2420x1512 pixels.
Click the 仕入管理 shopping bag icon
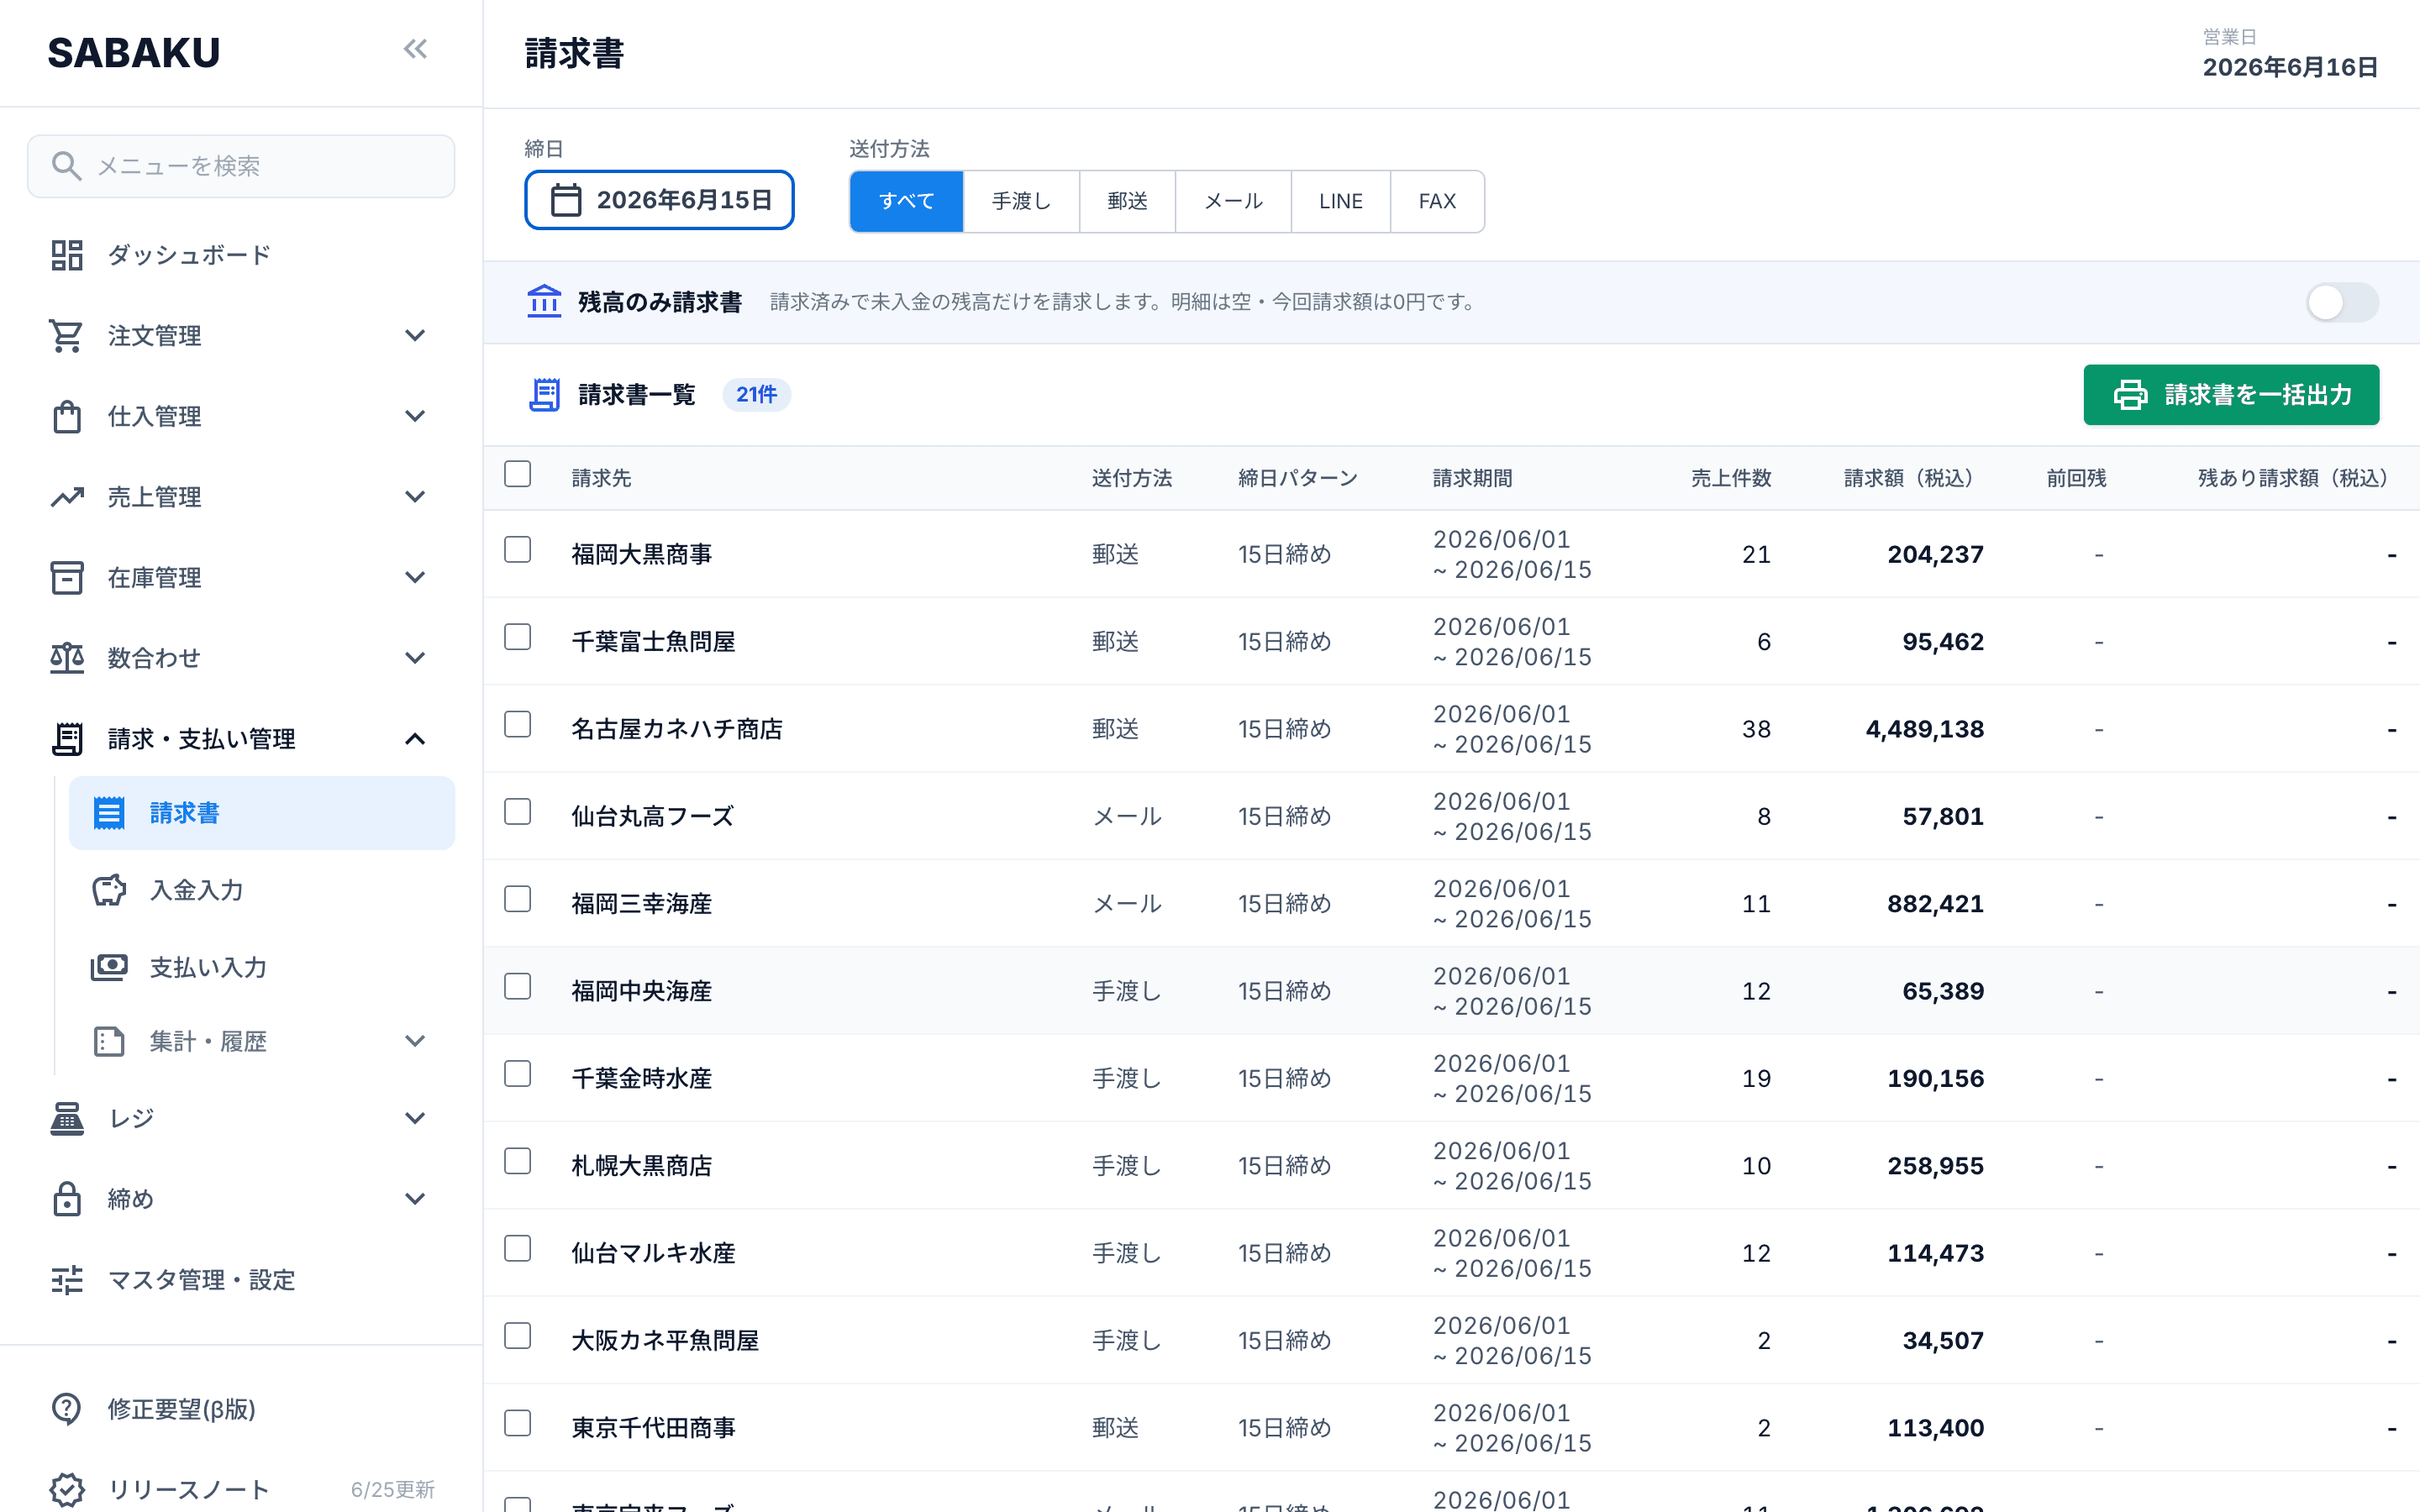(67, 416)
